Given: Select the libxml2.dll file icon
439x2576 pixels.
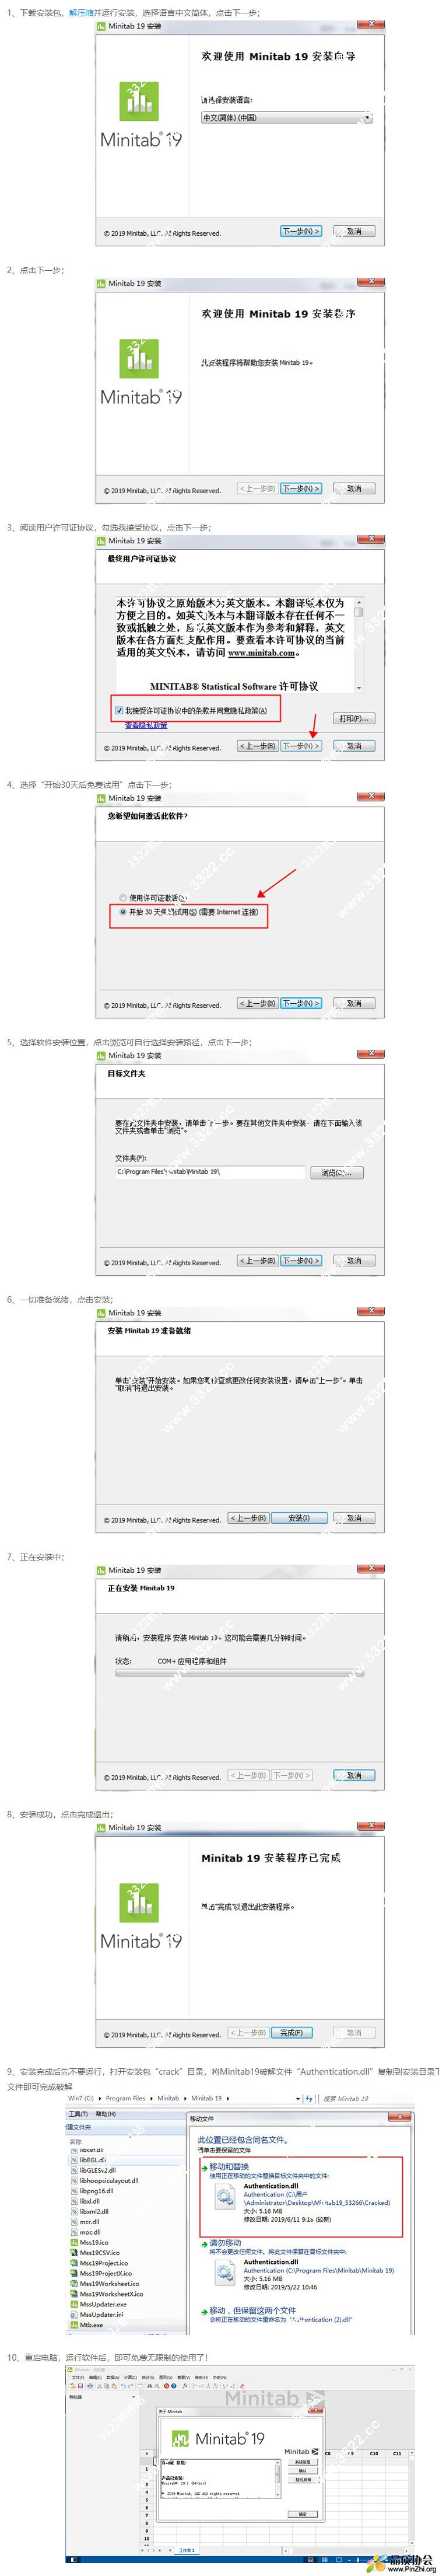Looking at the screenshot, I should 74,2211.
